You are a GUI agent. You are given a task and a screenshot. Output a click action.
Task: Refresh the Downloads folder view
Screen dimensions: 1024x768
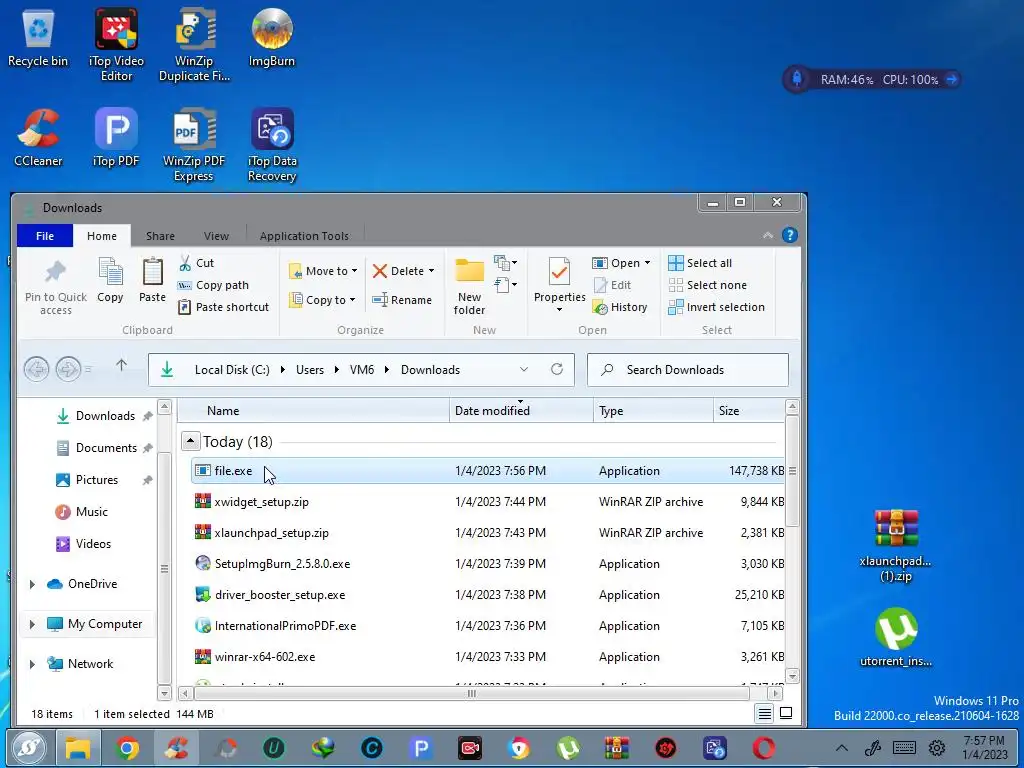[x=556, y=370]
